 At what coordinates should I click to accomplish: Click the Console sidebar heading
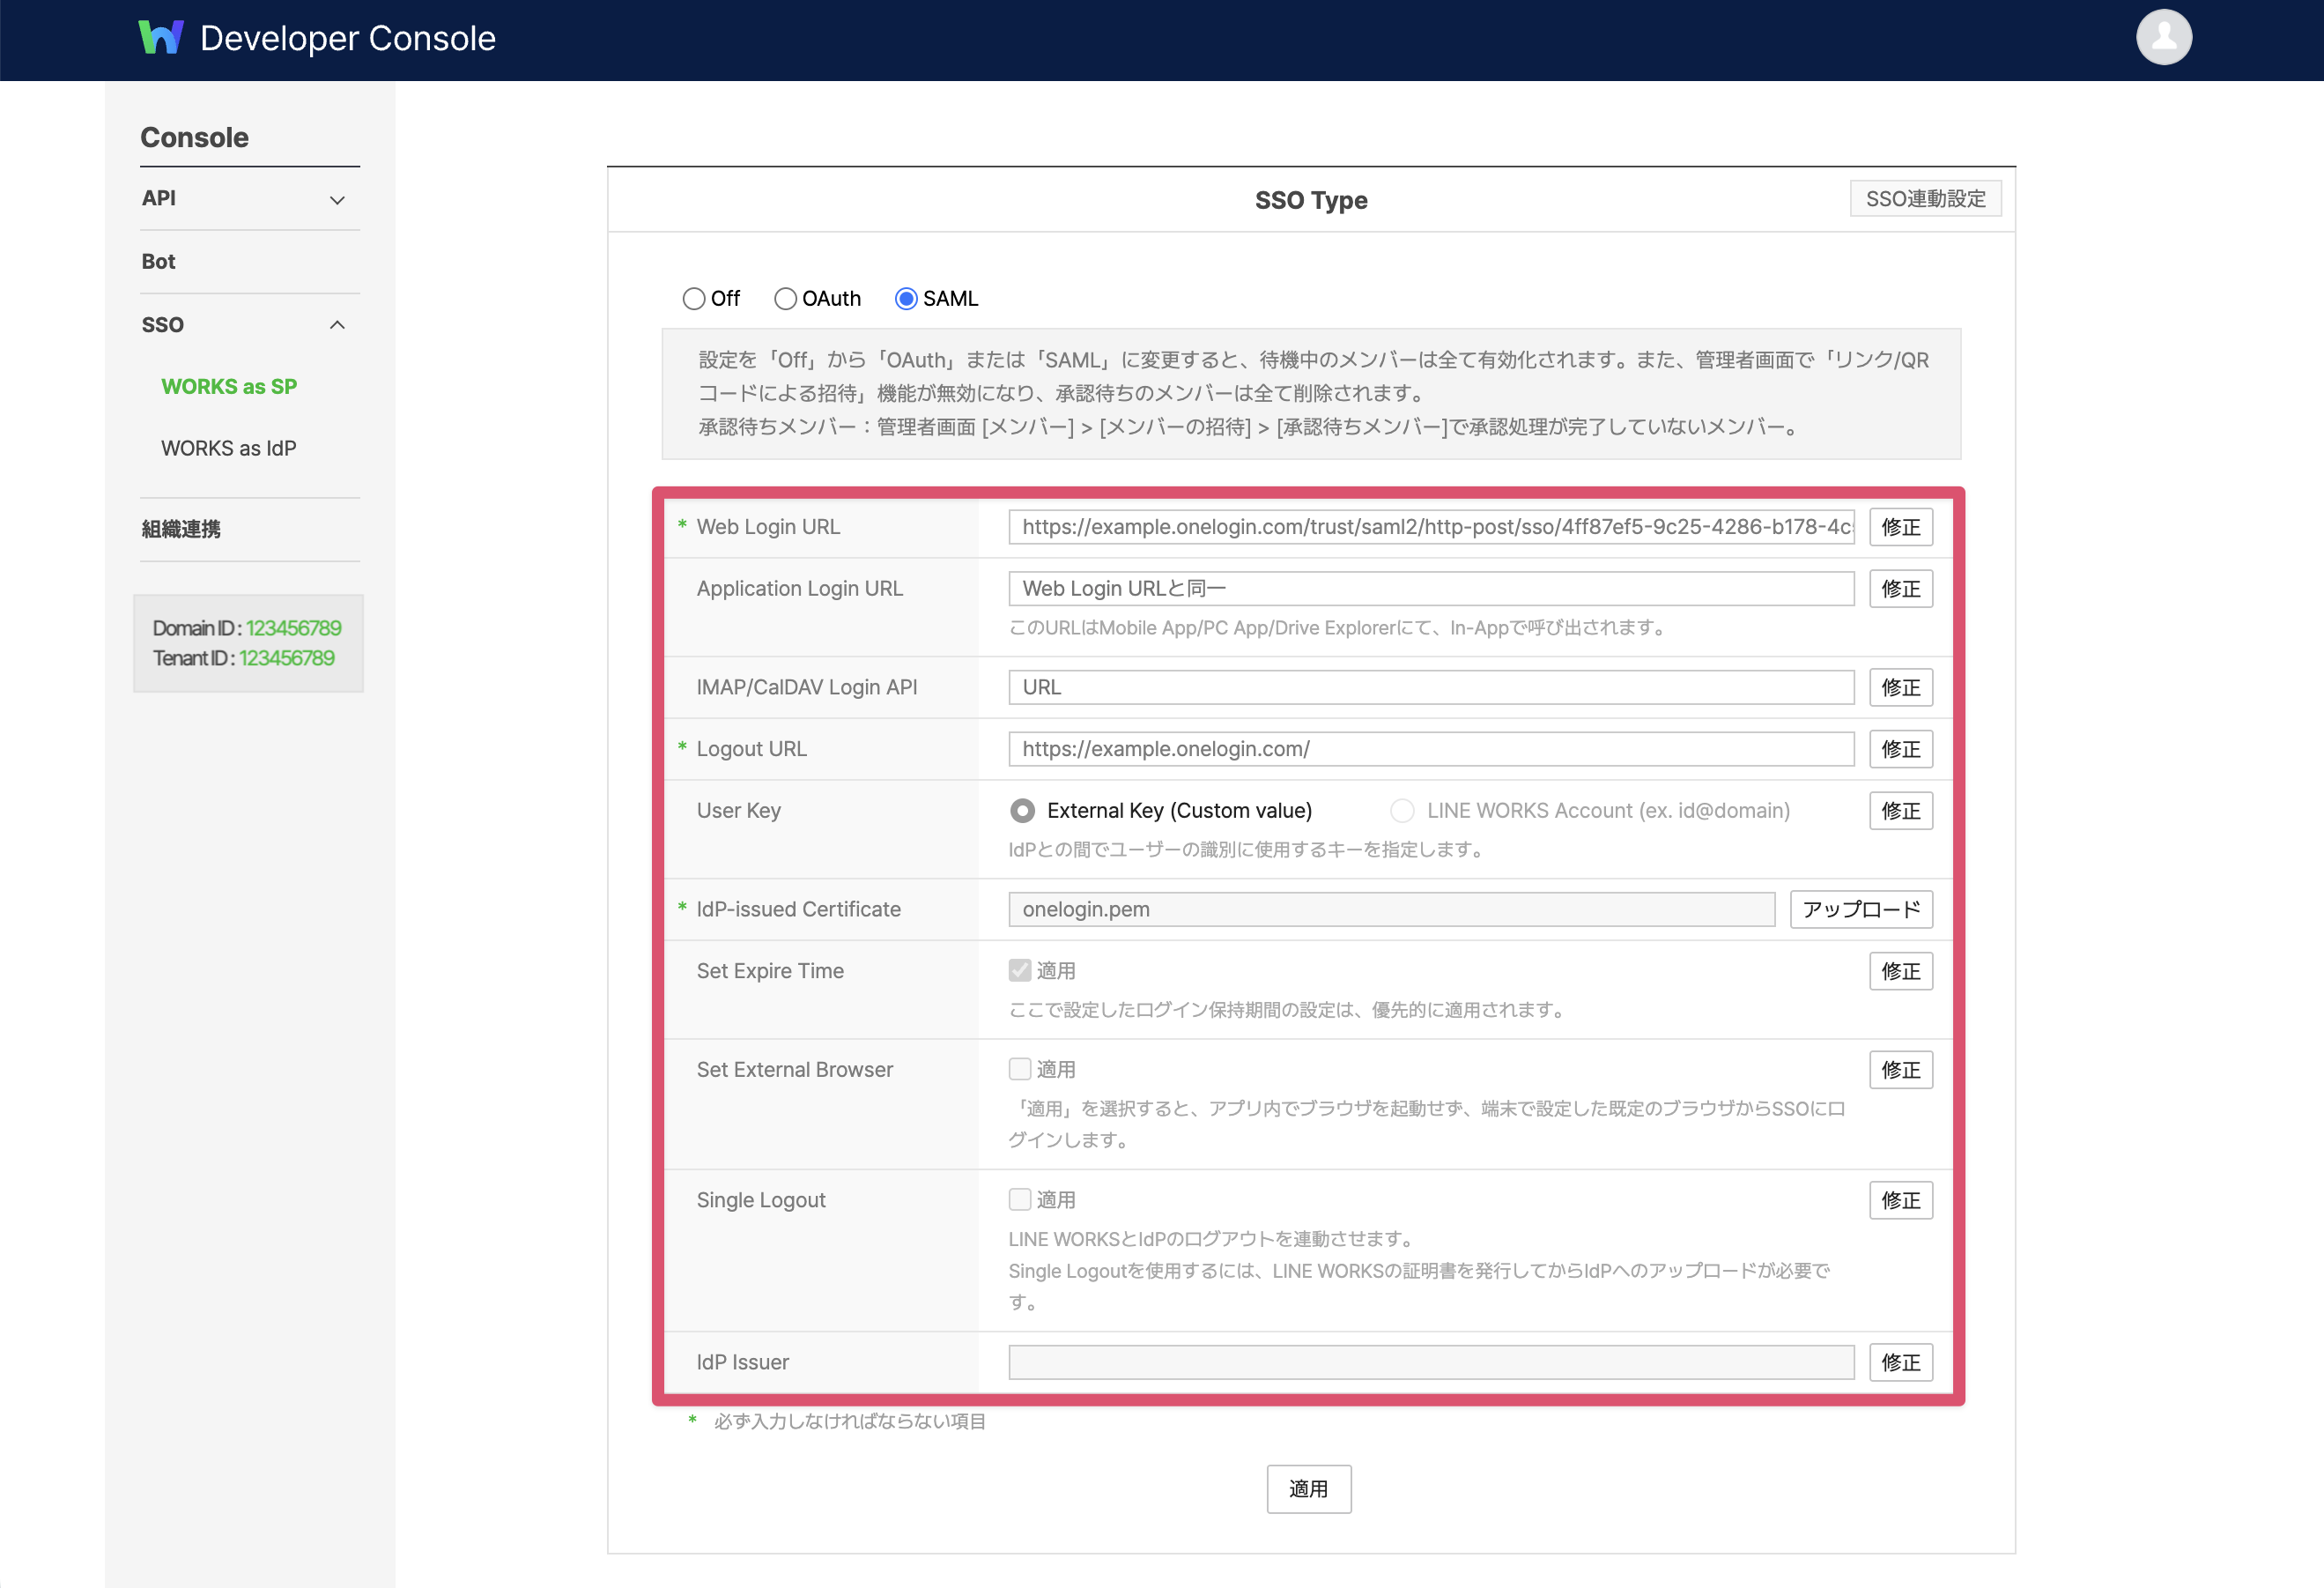point(194,138)
